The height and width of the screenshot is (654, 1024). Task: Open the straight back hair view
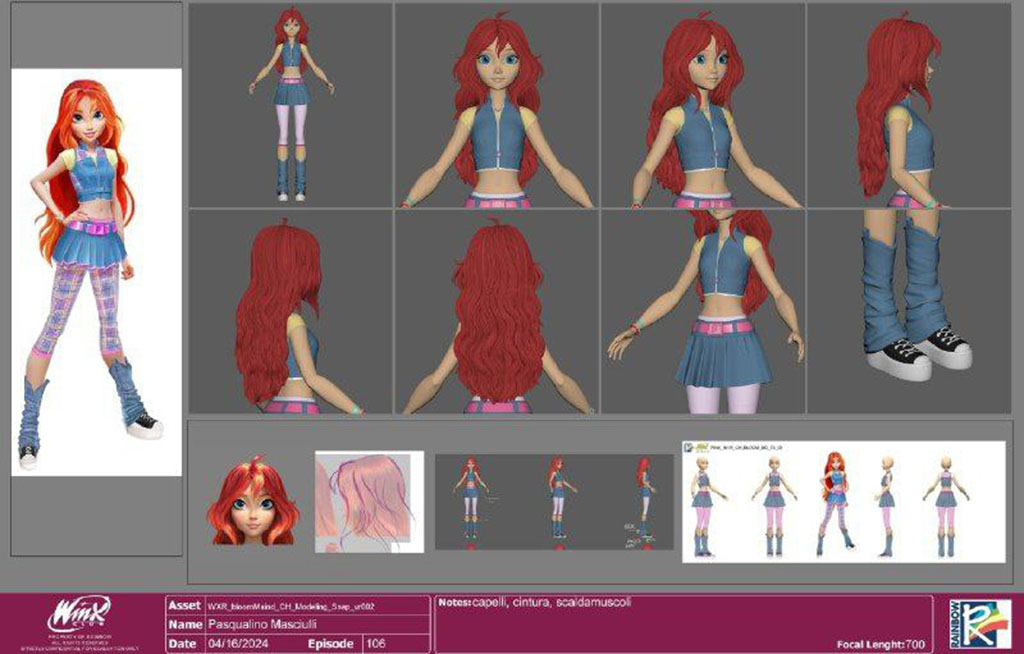coord(497,312)
